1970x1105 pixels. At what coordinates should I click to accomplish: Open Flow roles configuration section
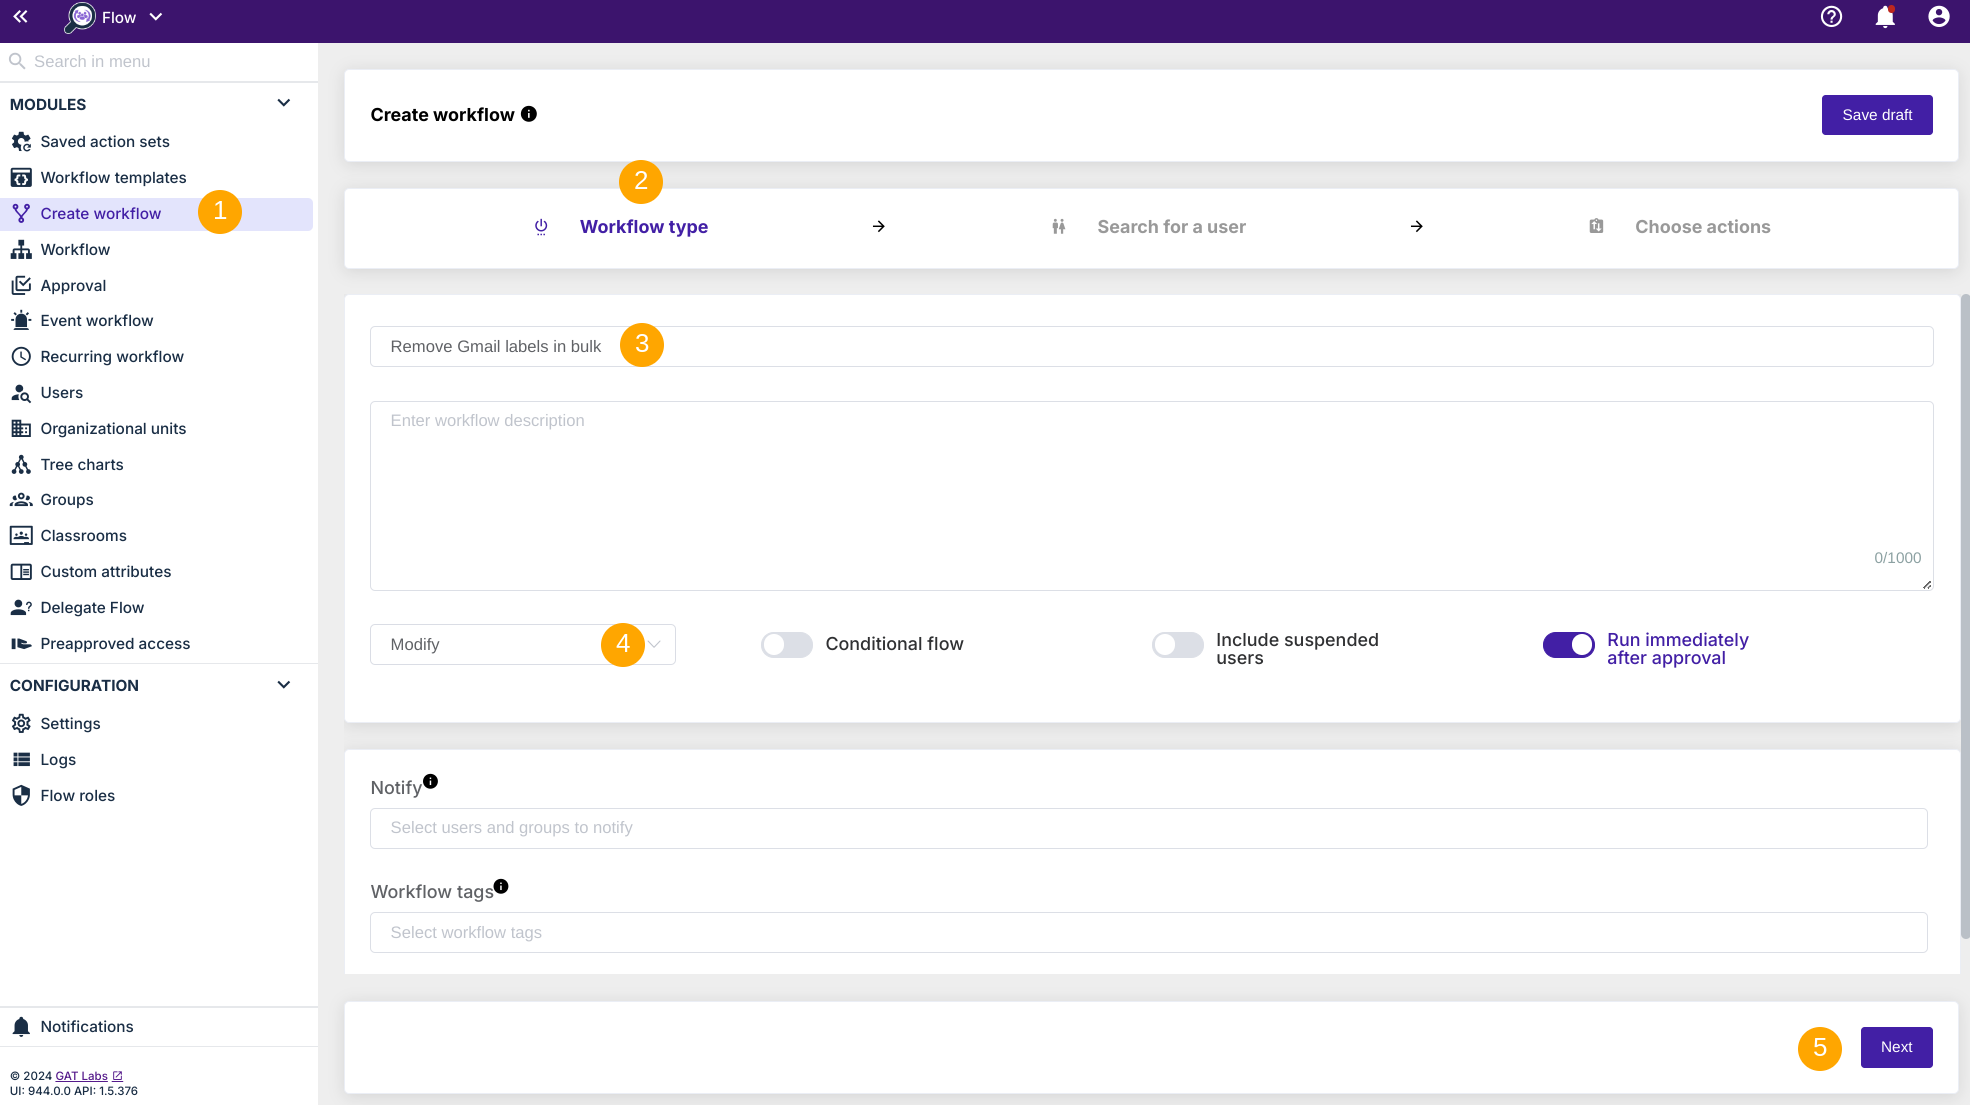coord(77,794)
